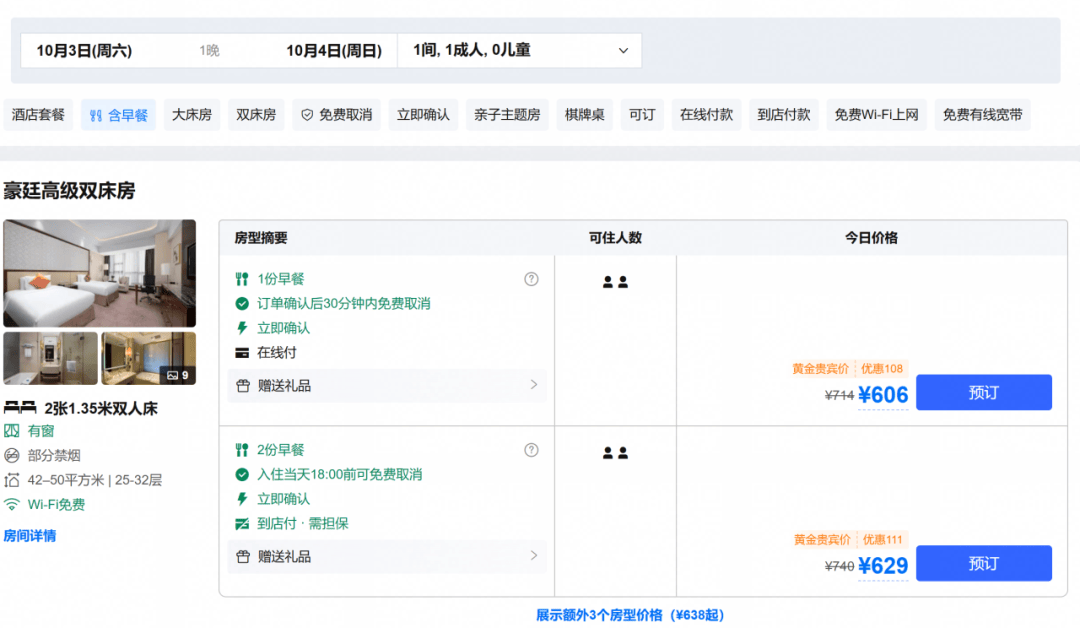Open the main bedroom photo
Screen dimensions: 1080x628
[x=99, y=273]
